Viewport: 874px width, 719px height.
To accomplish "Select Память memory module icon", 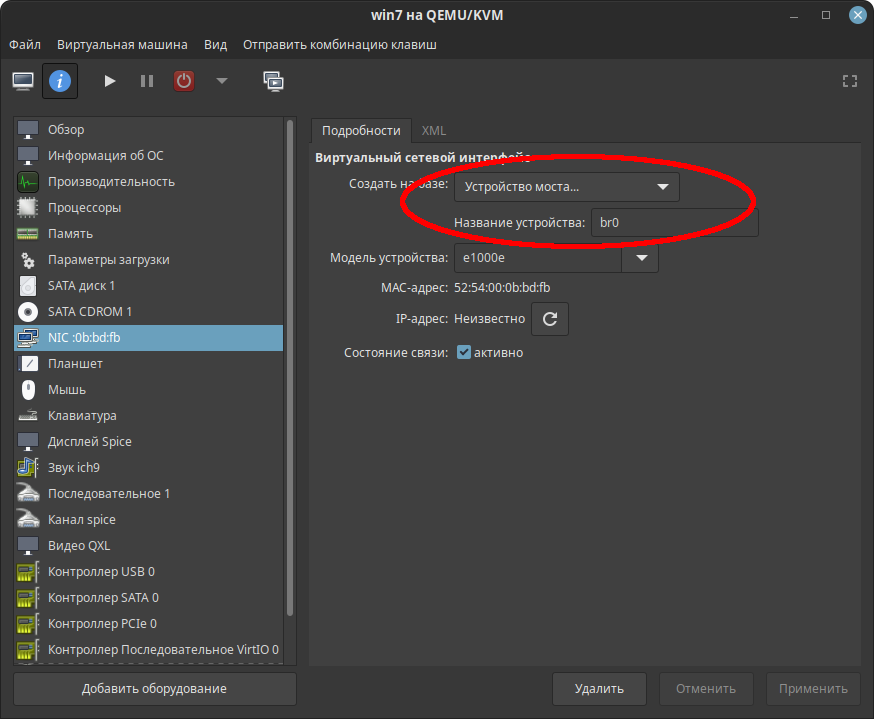I will [28, 234].
